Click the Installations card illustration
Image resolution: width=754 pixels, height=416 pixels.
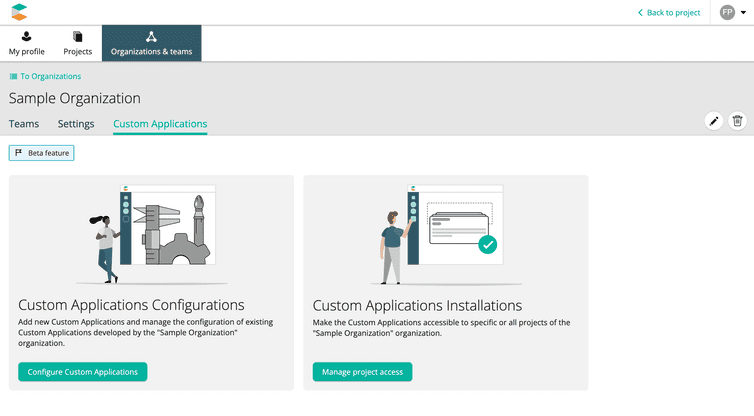(x=445, y=234)
